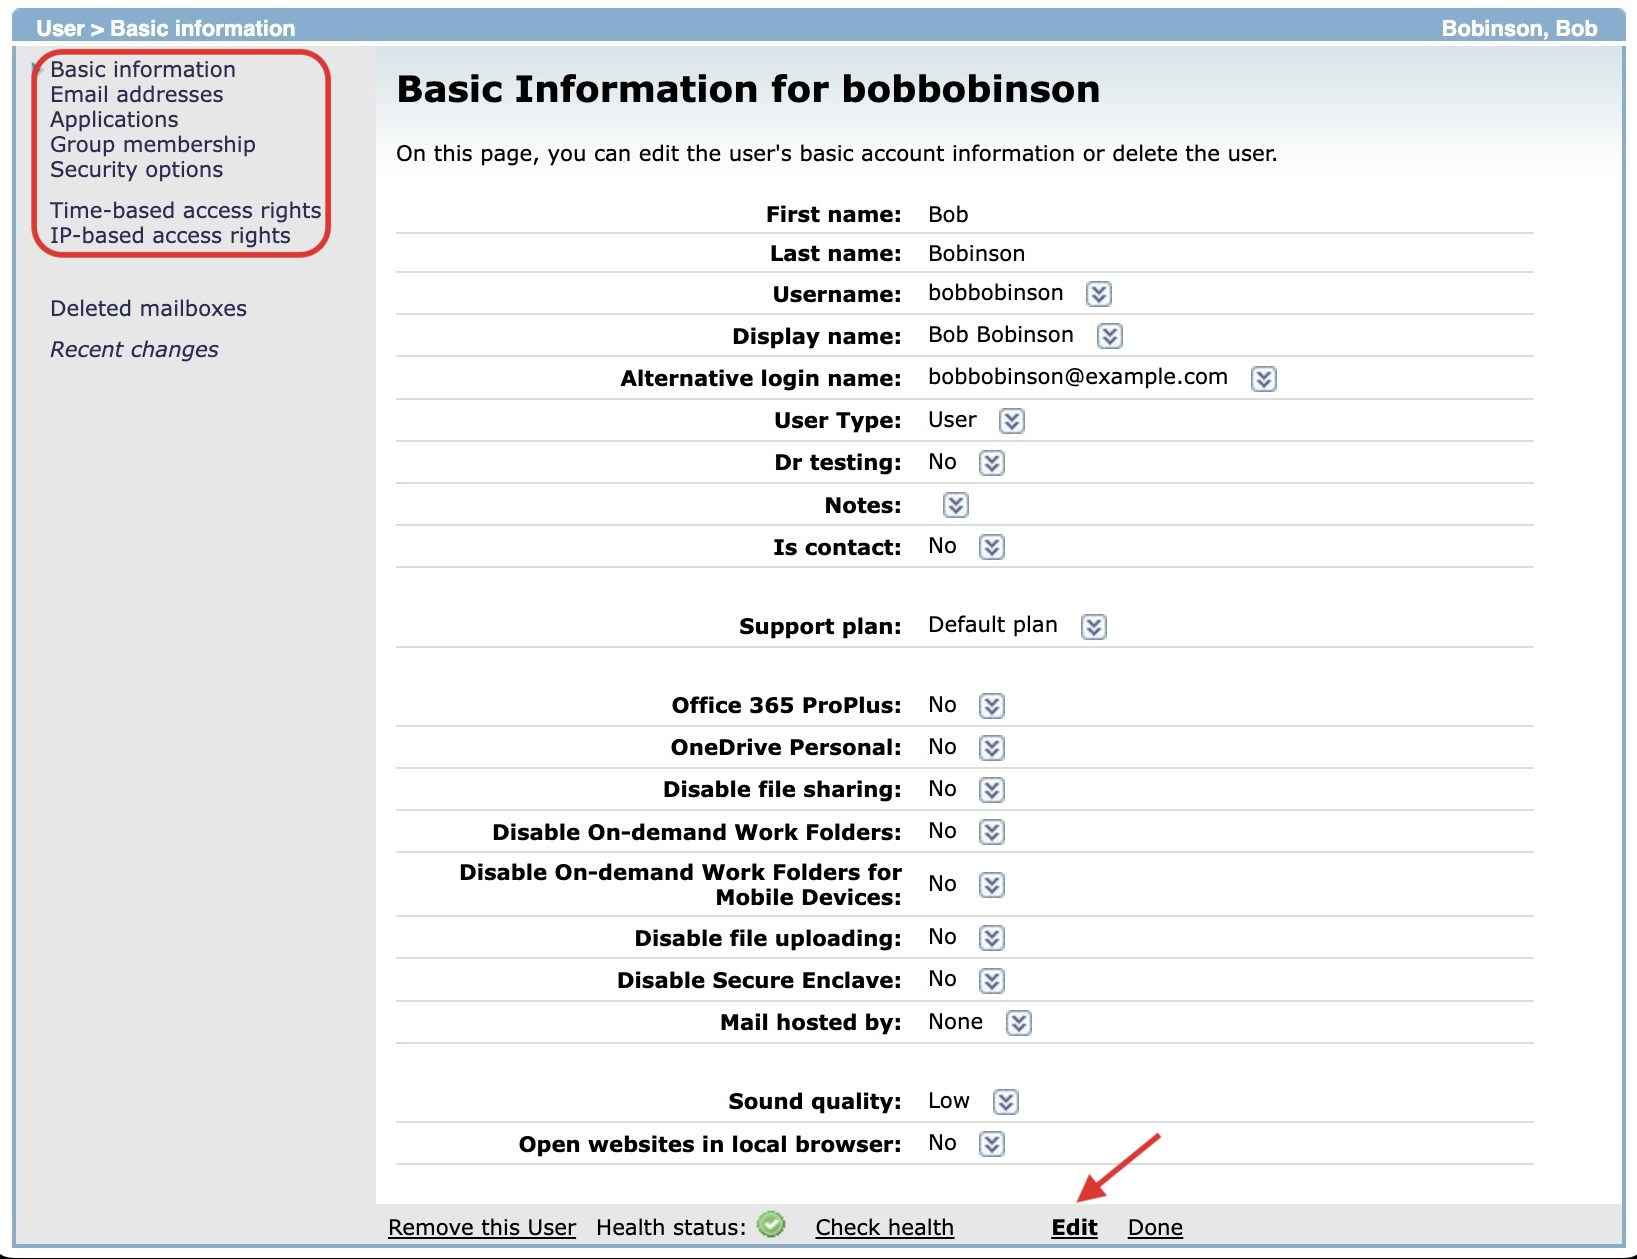Open the Email addresses sidebar item
This screenshot has height=1259, width=1637.
click(x=137, y=94)
